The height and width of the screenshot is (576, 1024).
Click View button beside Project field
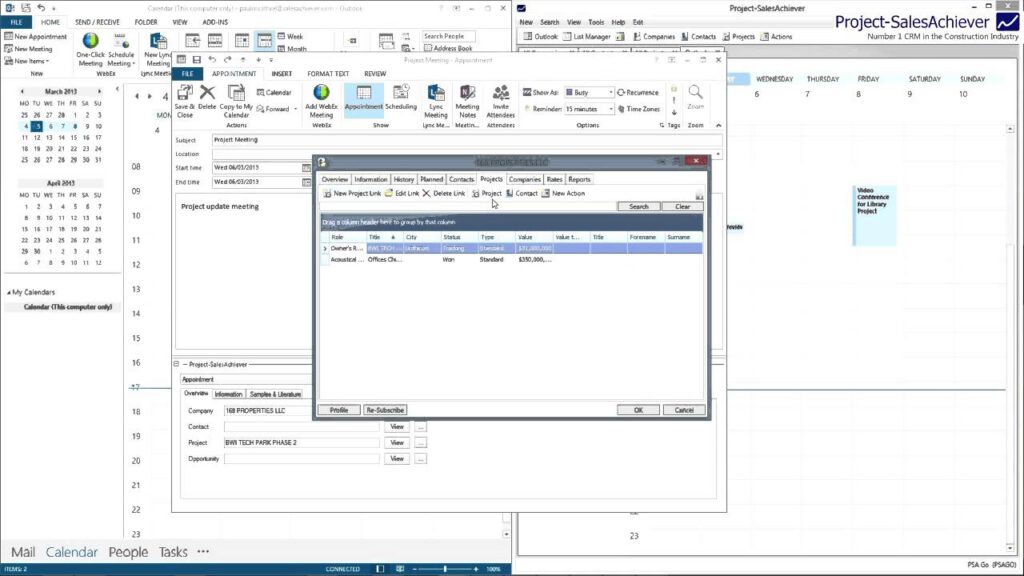click(396, 443)
